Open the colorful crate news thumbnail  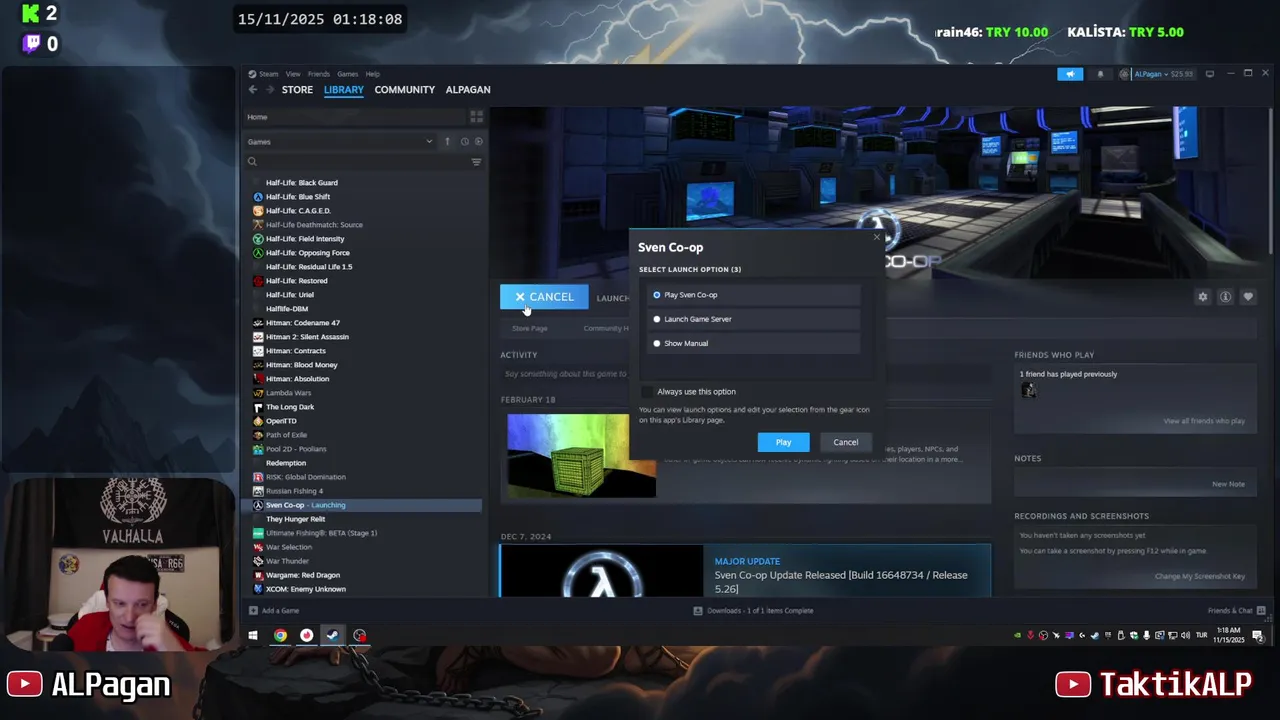581,455
